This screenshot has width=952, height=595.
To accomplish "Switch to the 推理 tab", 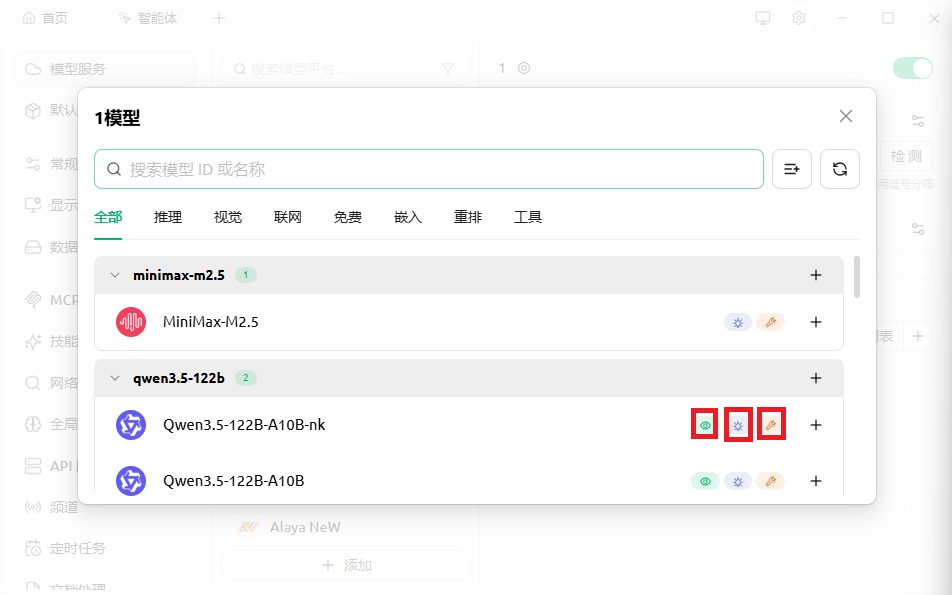I will [x=168, y=217].
